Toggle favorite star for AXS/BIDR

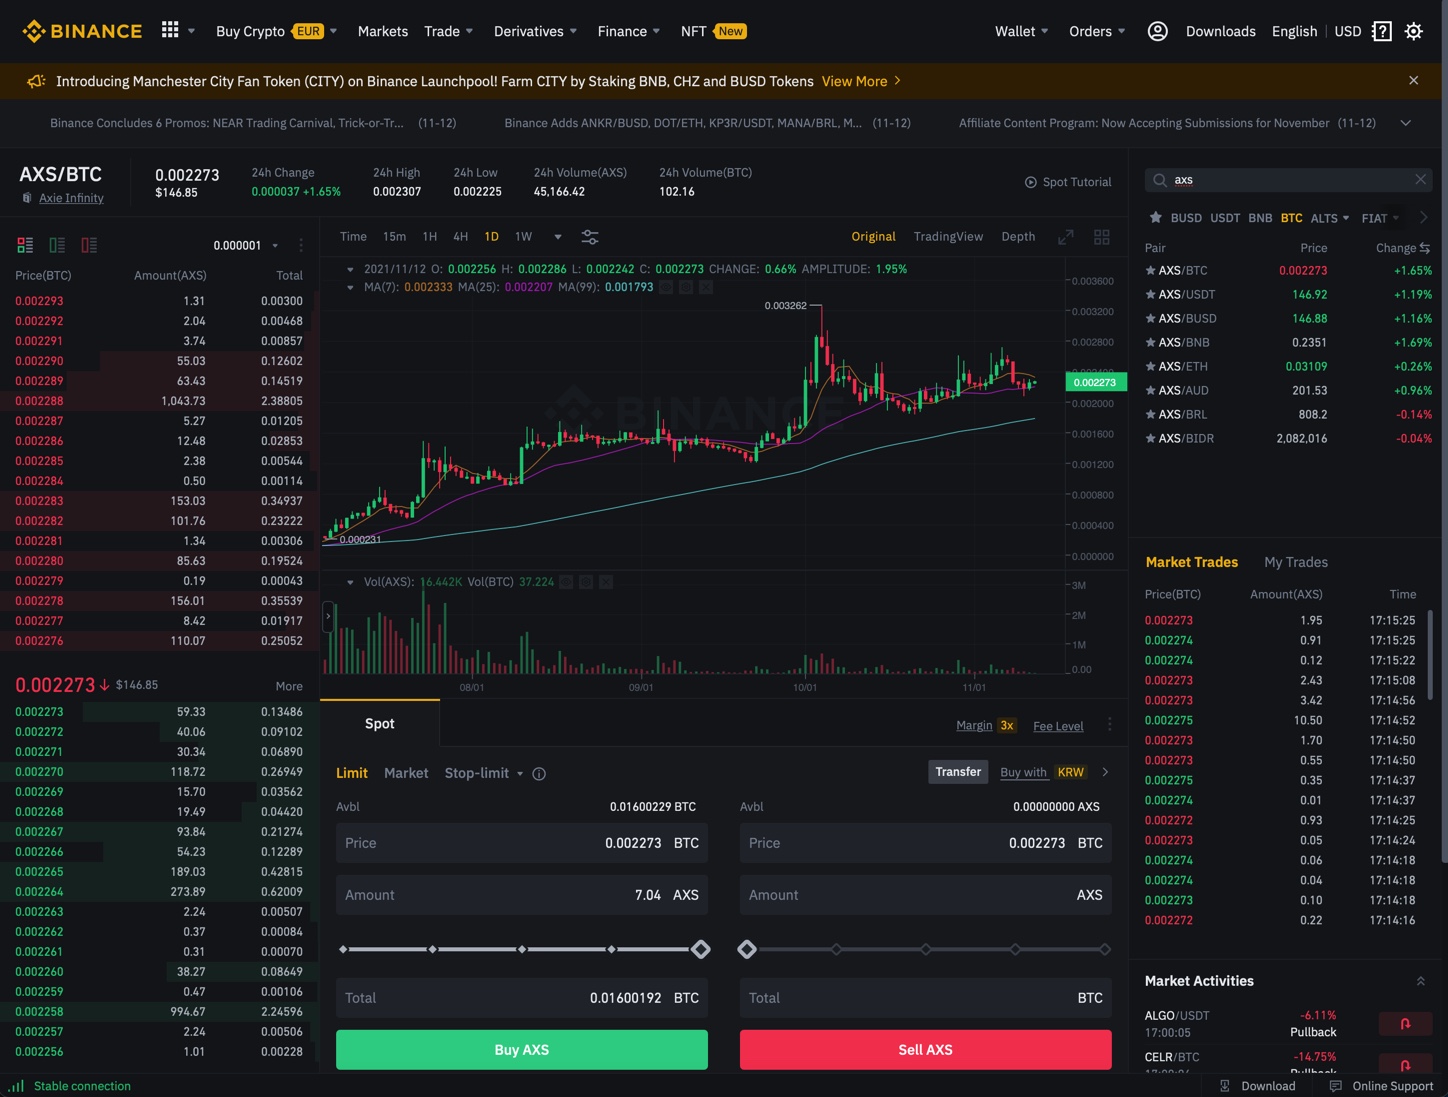pyautogui.click(x=1150, y=438)
